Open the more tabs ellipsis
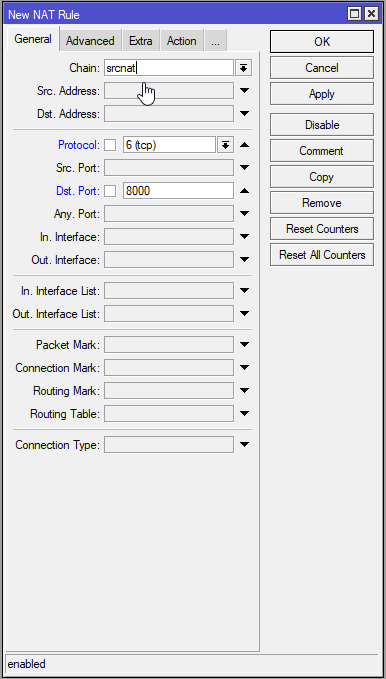Screen dimensions: 386x679 click(215, 41)
